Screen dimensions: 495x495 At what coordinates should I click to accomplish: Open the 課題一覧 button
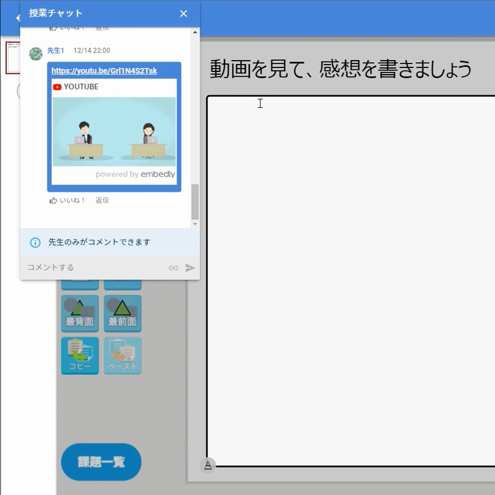101,462
